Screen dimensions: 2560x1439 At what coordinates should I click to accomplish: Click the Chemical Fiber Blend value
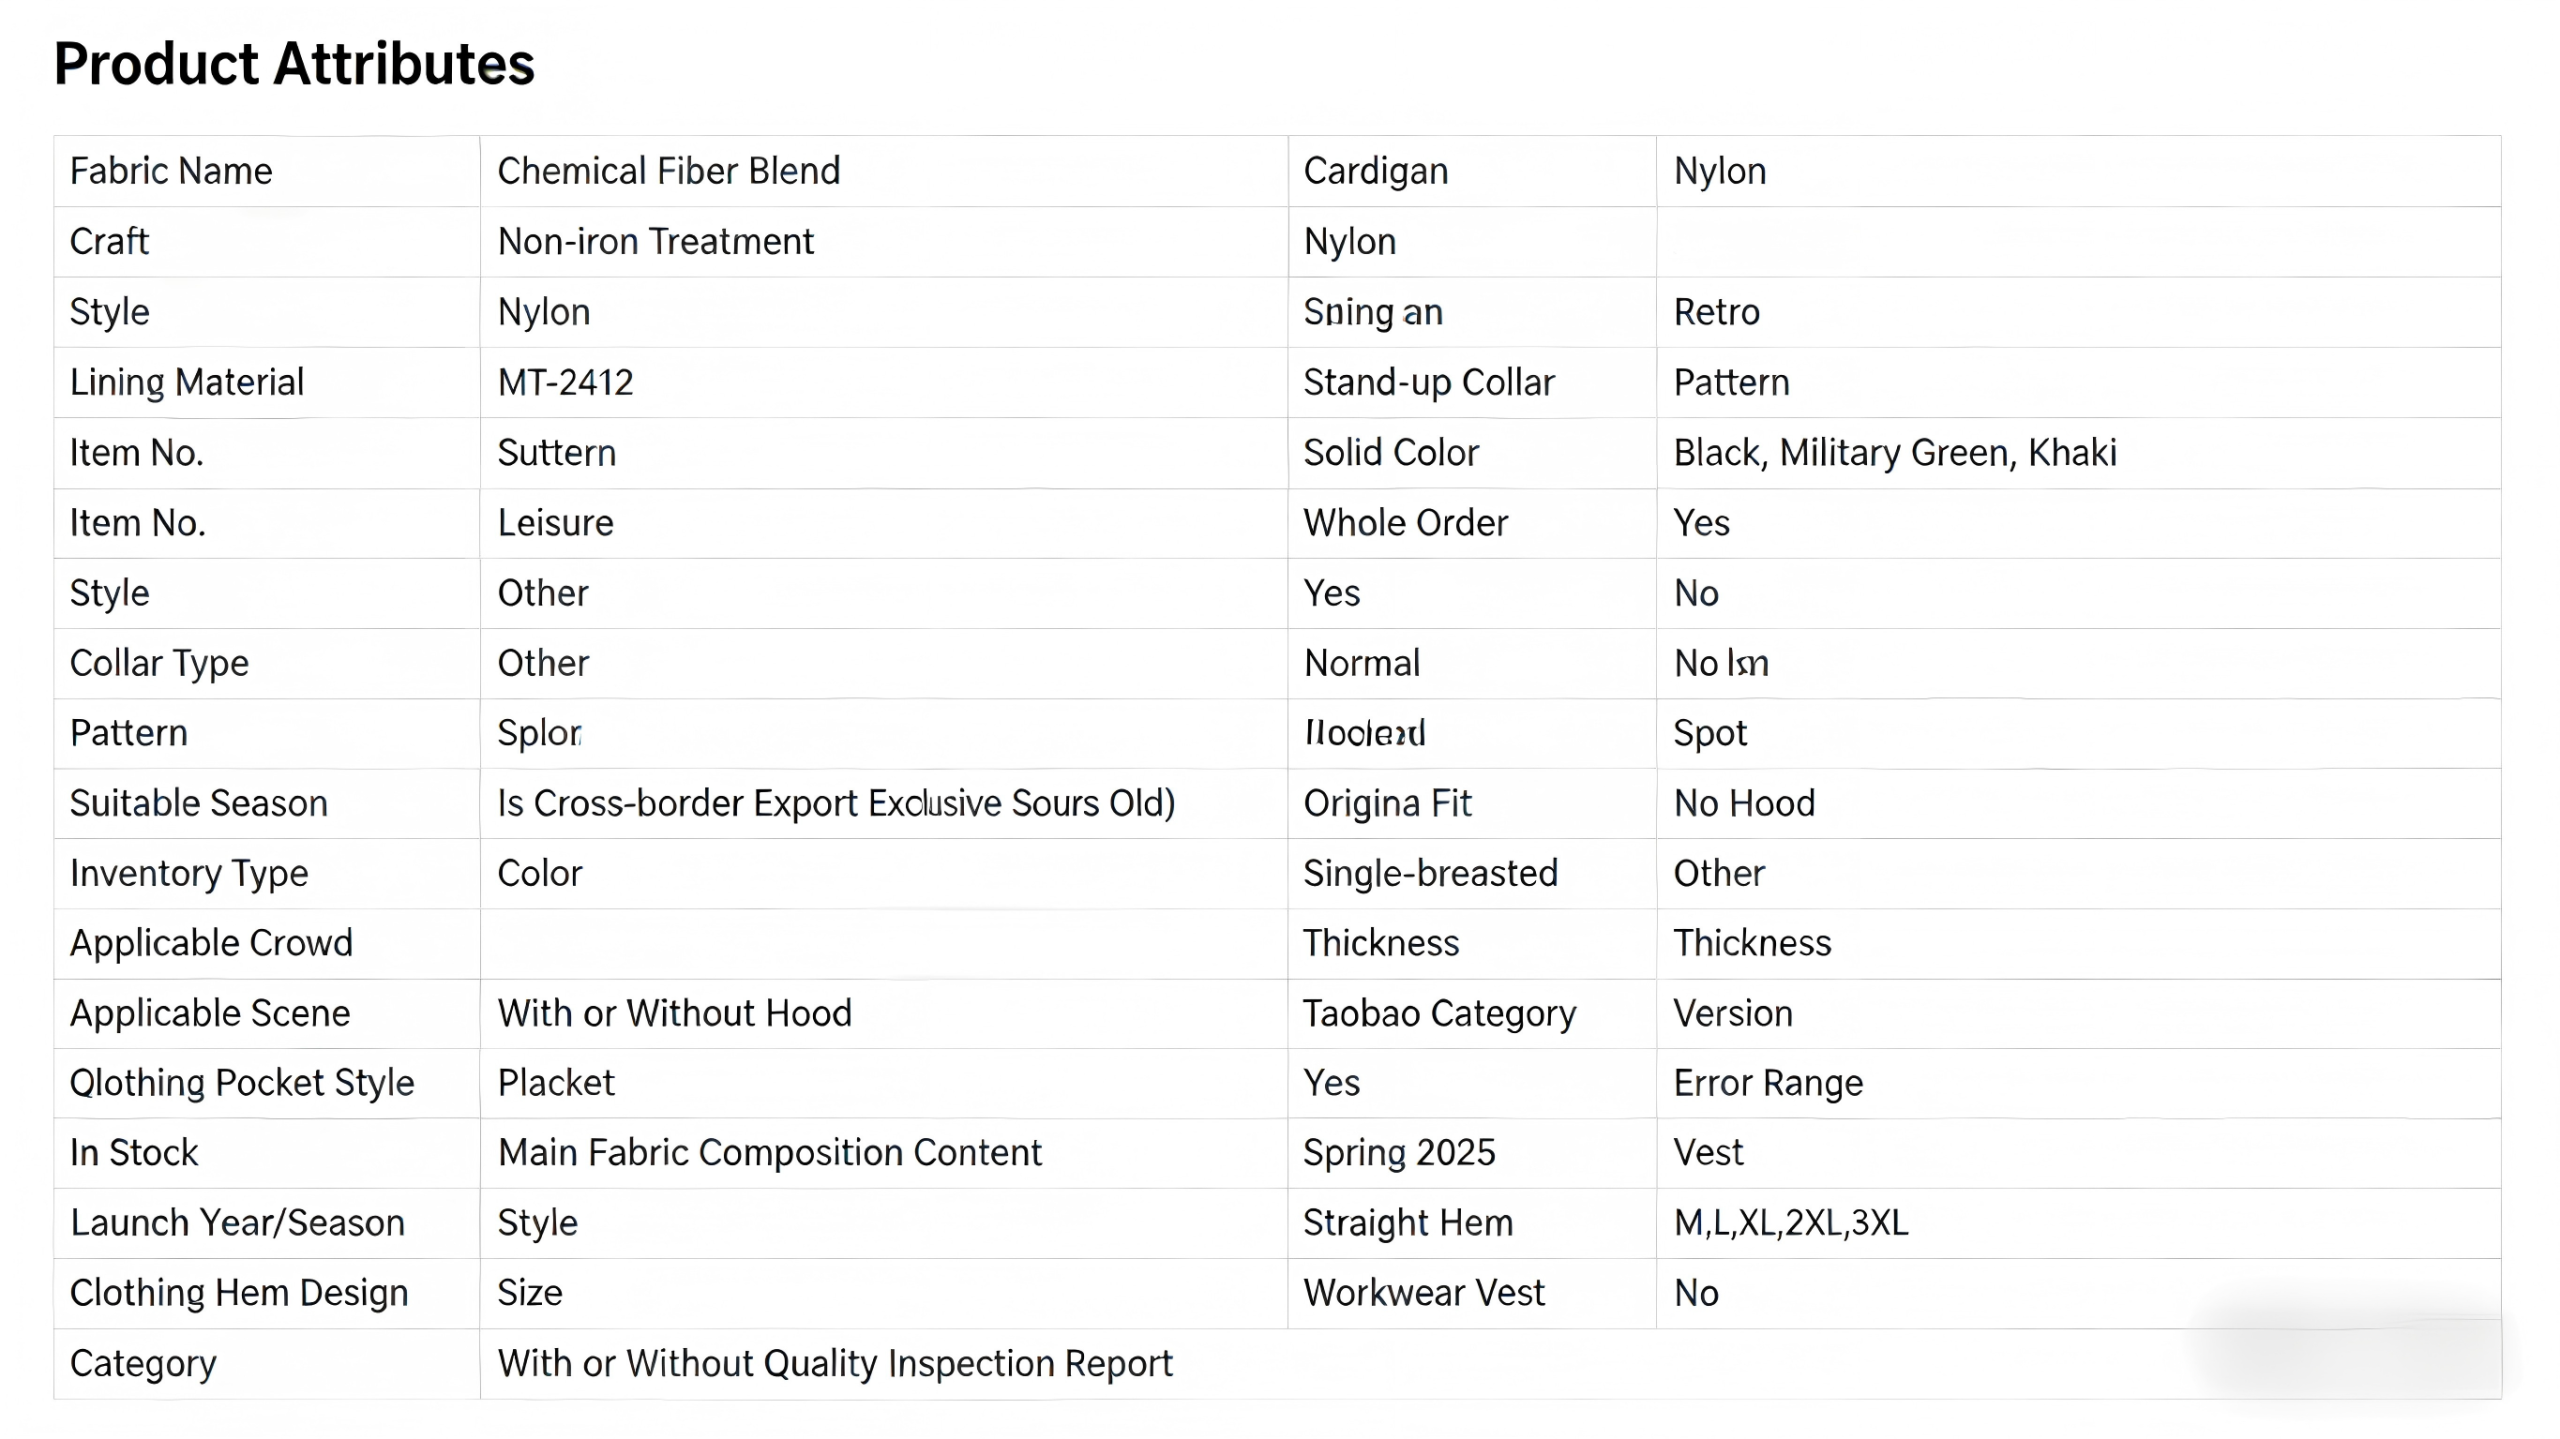click(x=668, y=171)
